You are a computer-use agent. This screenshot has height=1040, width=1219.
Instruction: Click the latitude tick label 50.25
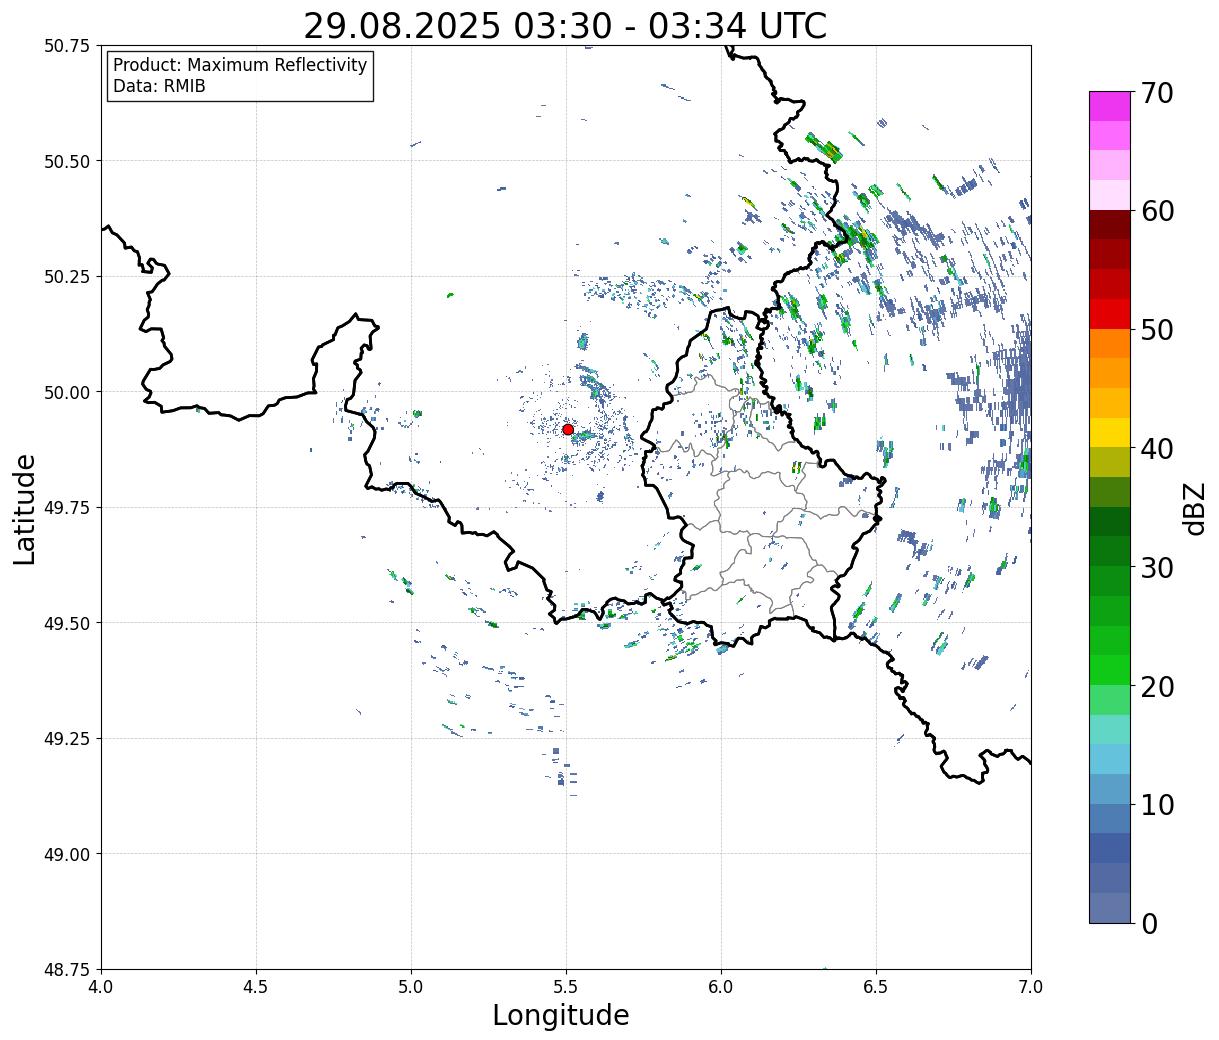pyautogui.click(x=67, y=277)
